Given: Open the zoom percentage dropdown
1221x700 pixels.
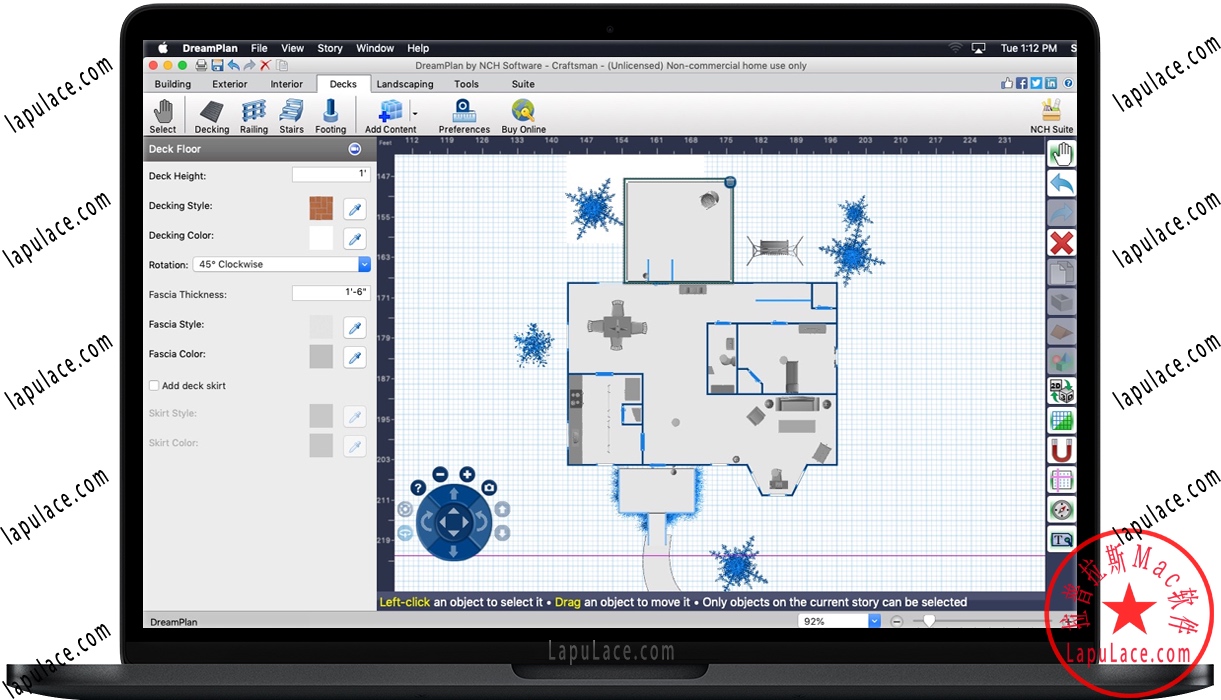Looking at the screenshot, I should [x=874, y=621].
